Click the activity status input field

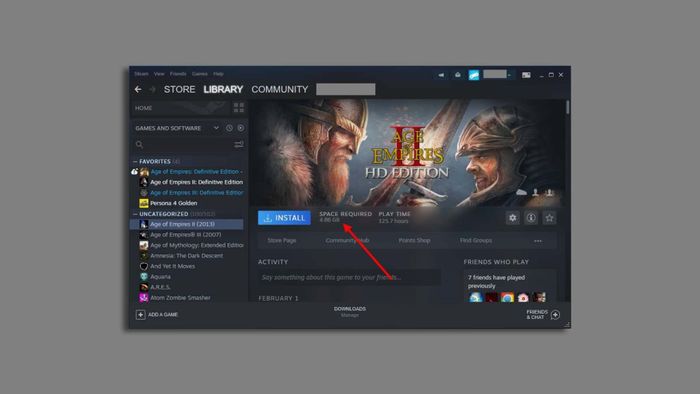(349, 277)
